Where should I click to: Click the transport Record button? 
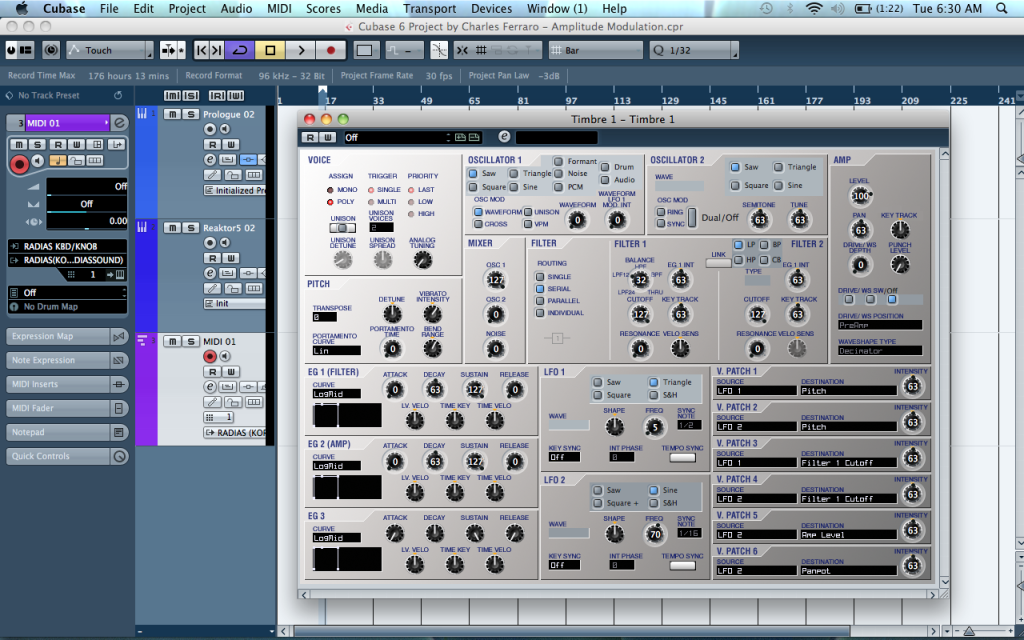[x=330, y=50]
